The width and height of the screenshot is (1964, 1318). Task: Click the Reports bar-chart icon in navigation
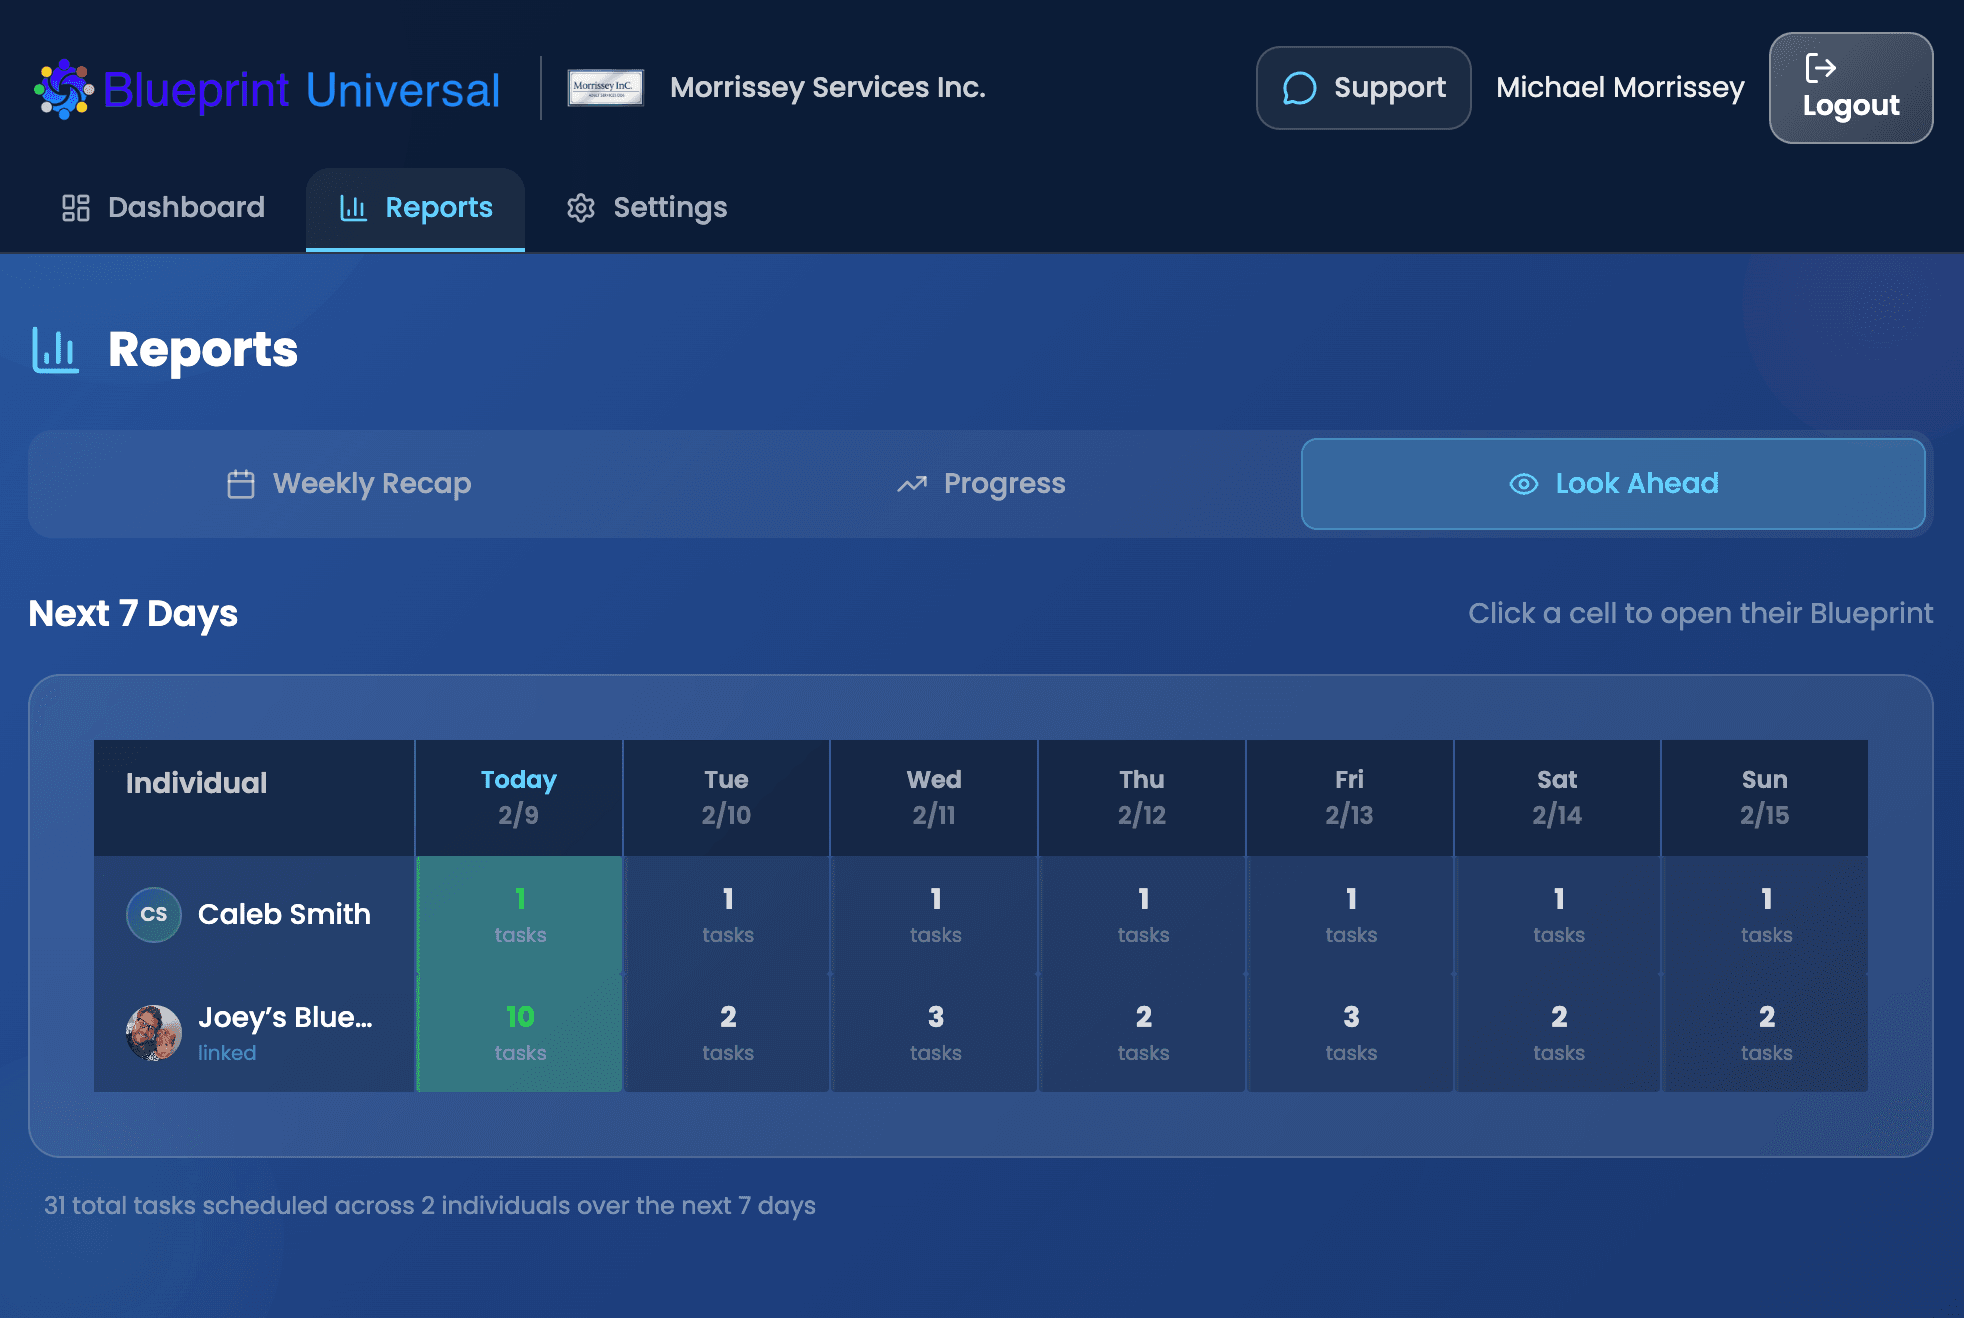353,207
